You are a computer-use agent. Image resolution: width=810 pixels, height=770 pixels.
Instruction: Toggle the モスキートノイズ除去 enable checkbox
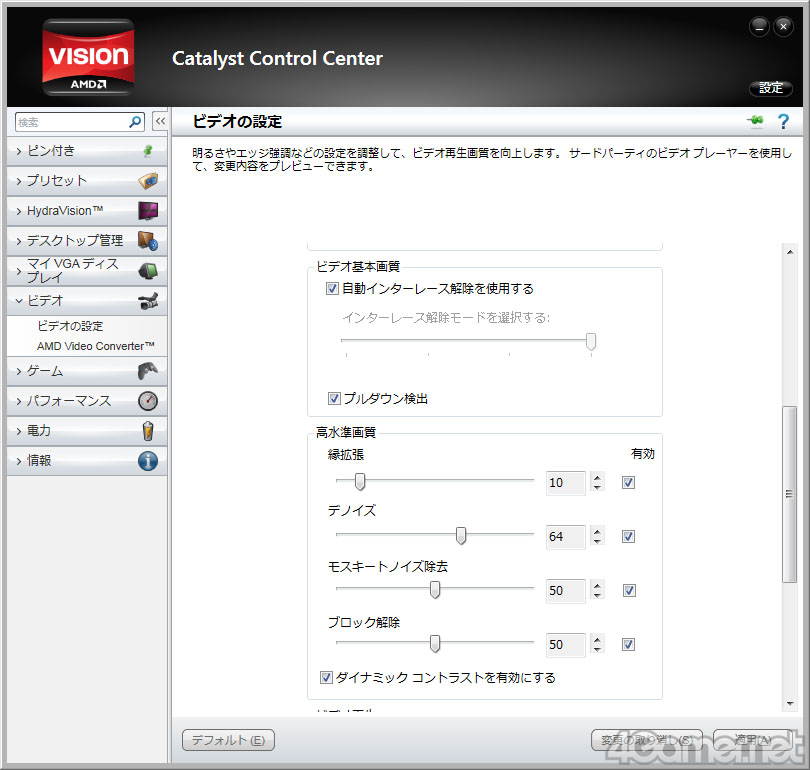[629, 590]
